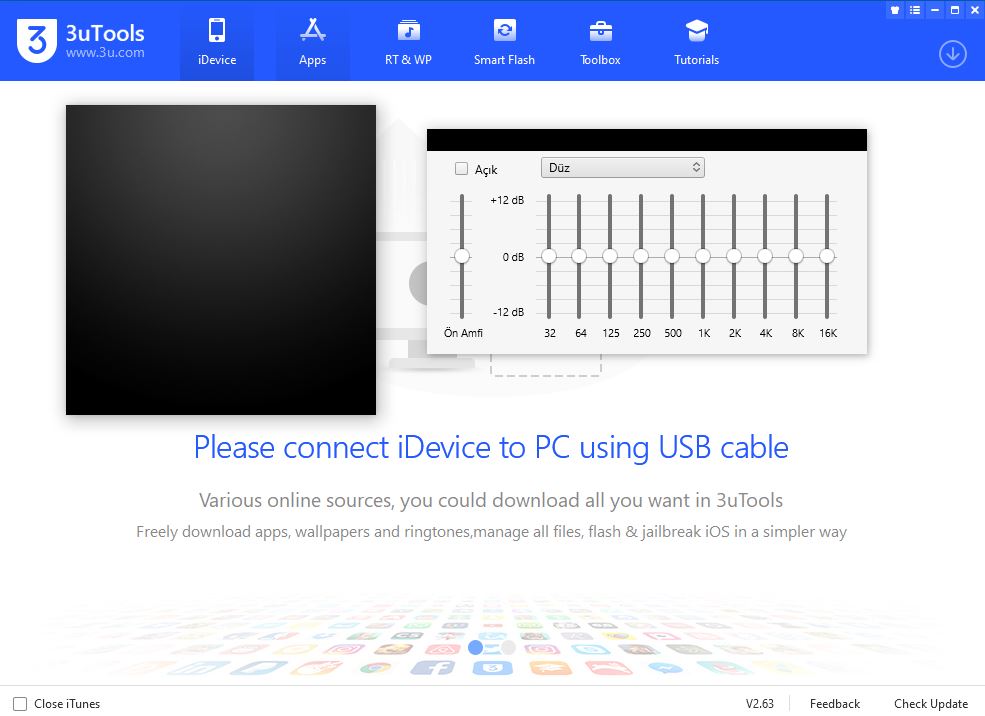The width and height of the screenshot is (985, 716).
Task: Tick the Close iTunes checkbox
Action: [20, 703]
